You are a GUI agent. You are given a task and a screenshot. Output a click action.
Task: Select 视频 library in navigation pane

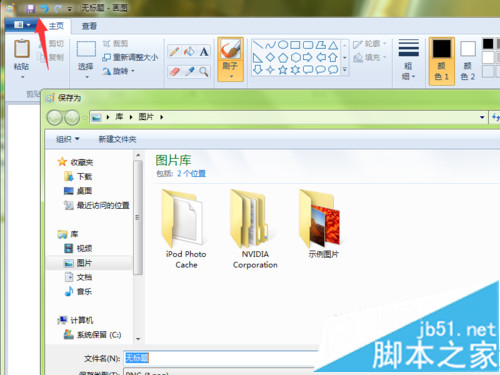click(78, 248)
